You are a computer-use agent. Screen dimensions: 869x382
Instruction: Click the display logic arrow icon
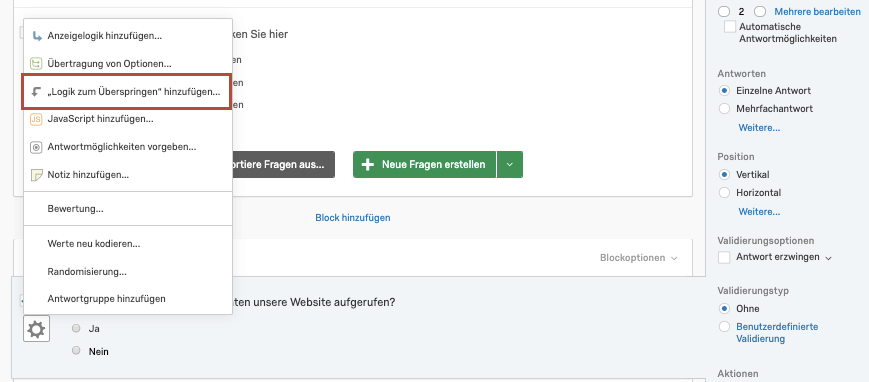[37, 36]
